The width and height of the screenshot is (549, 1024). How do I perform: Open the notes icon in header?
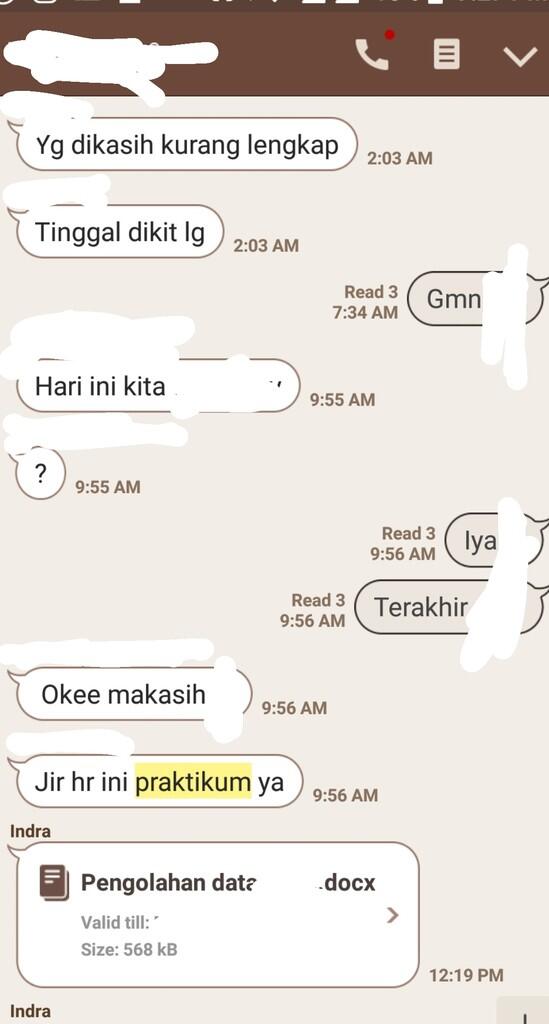pyautogui.click(x=447, y=54)
